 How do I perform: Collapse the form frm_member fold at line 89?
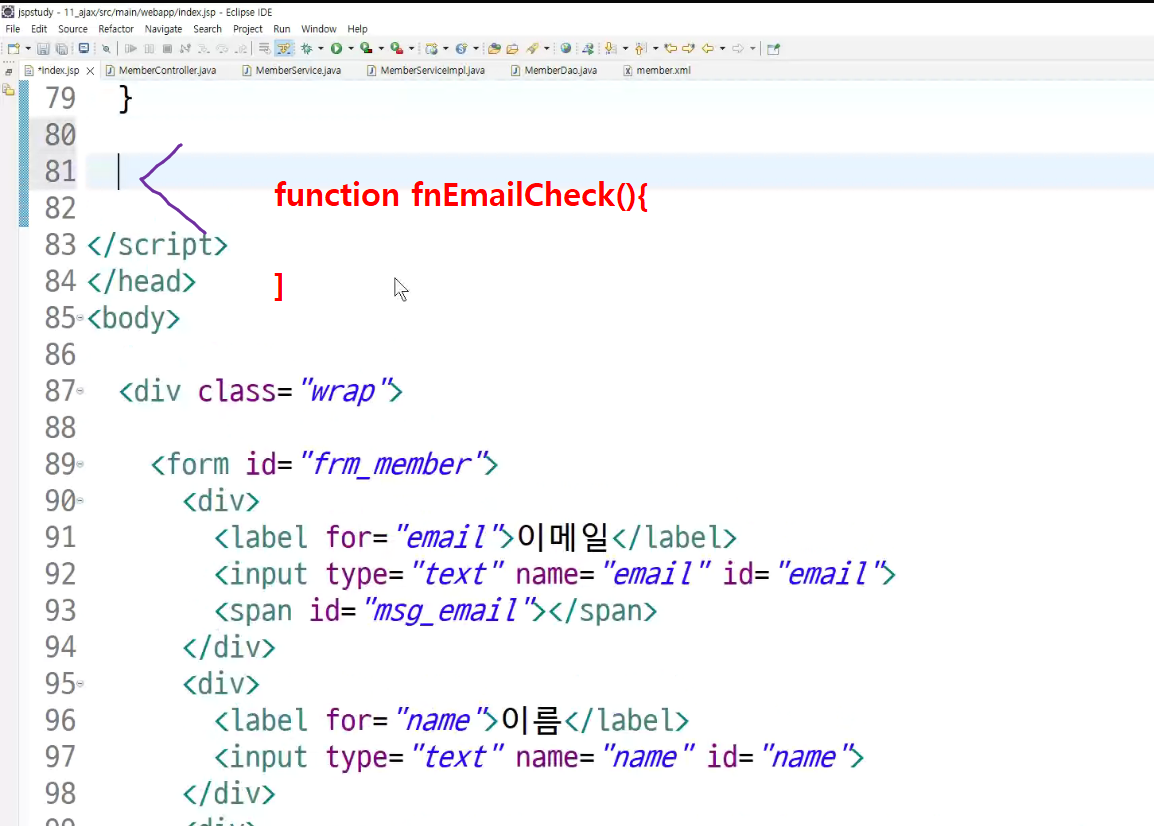pos(80,464)
